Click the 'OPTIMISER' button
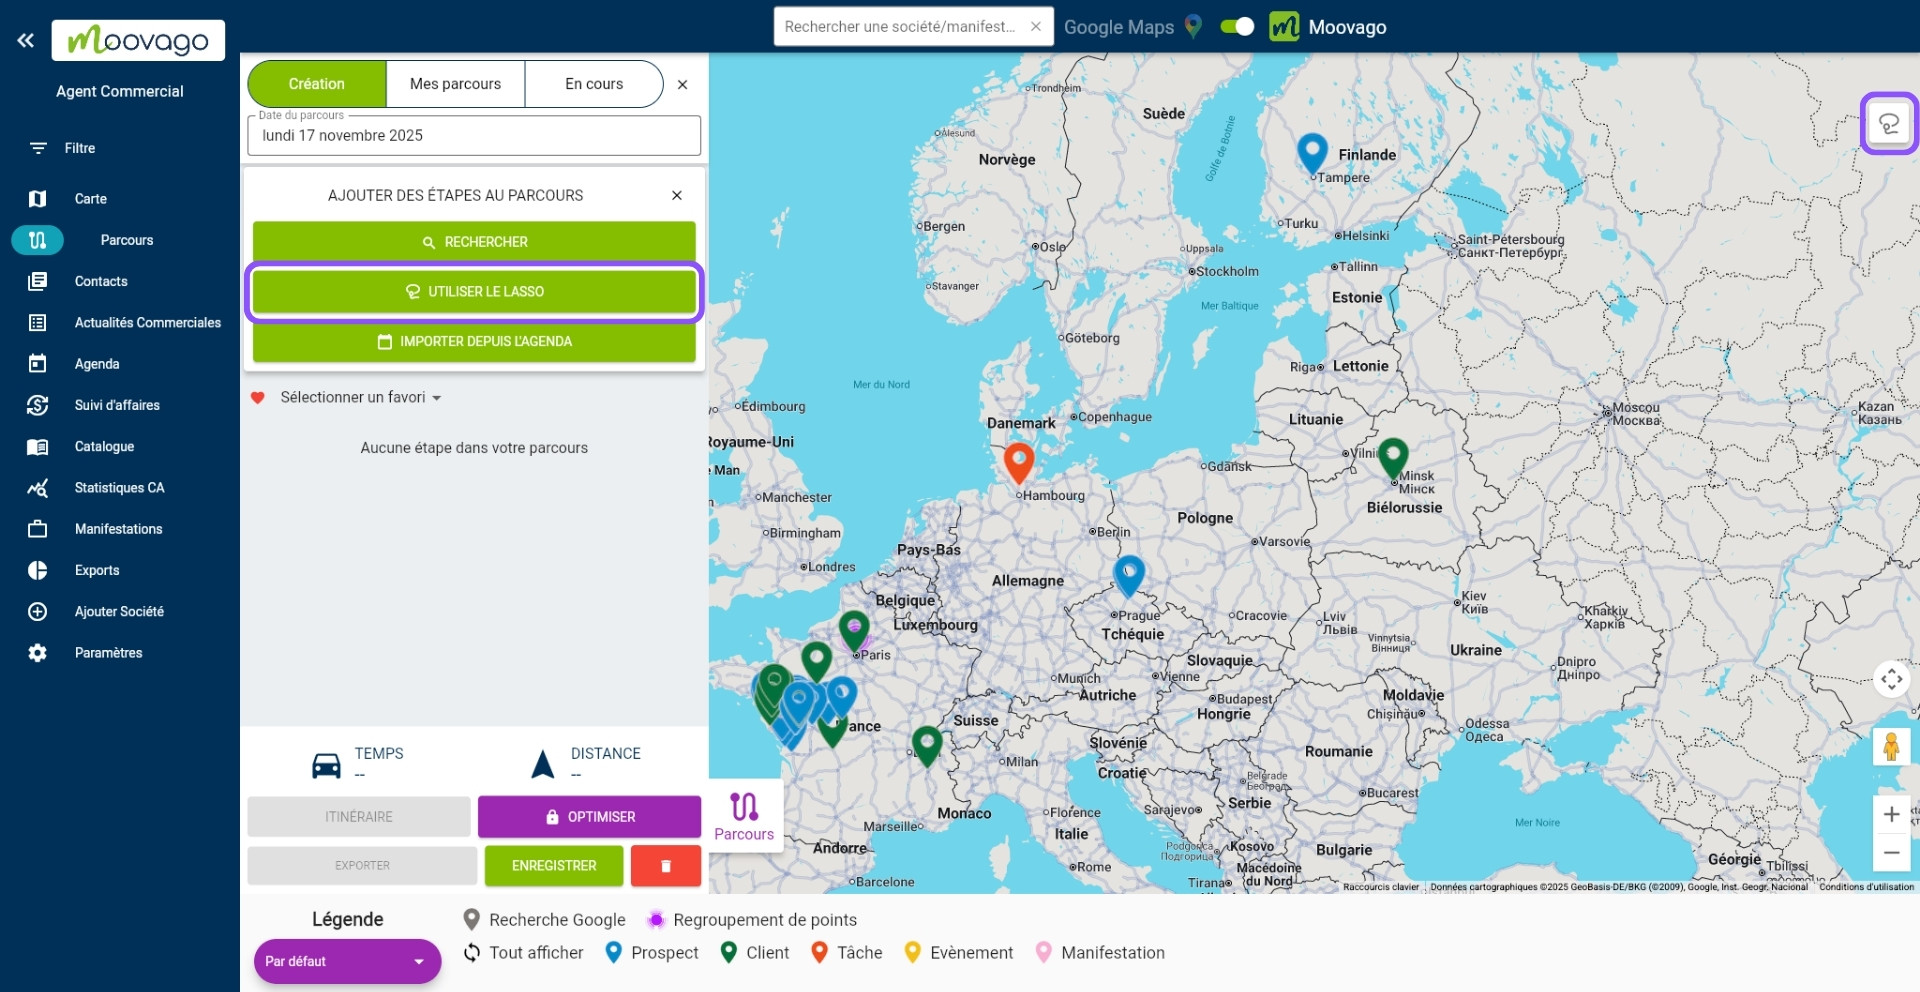 click(x=588, y=816)
